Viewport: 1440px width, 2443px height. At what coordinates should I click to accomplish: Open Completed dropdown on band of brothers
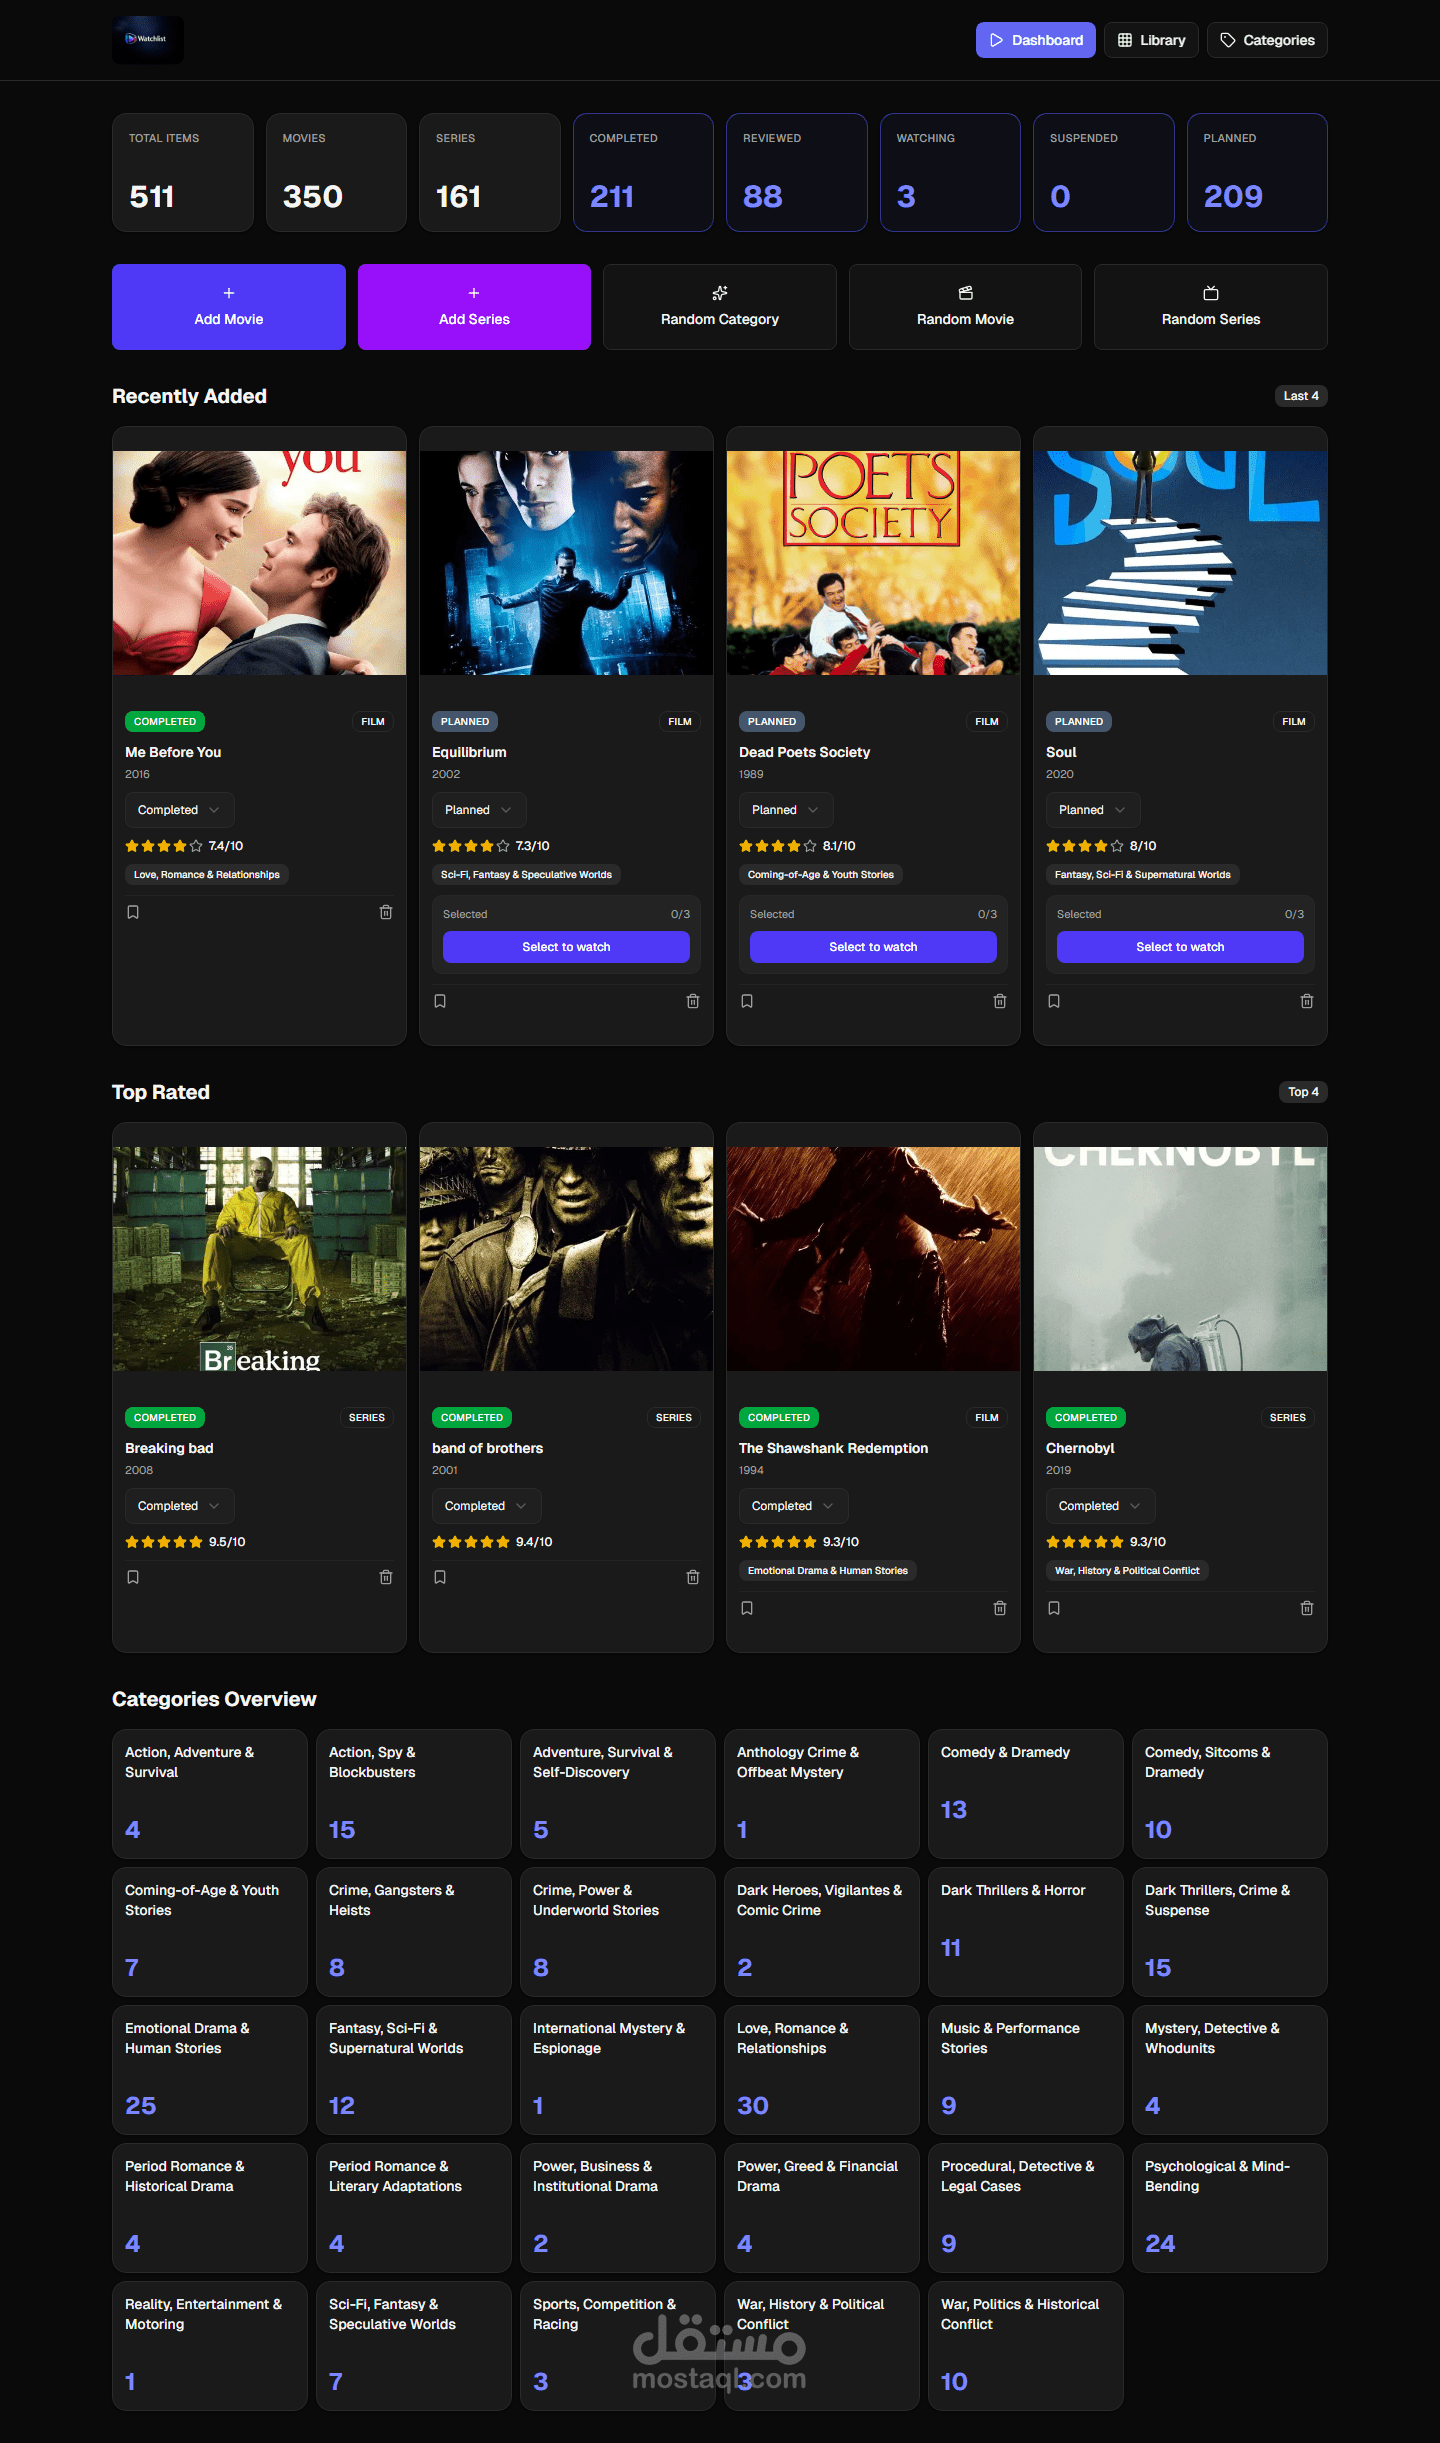487,1506
